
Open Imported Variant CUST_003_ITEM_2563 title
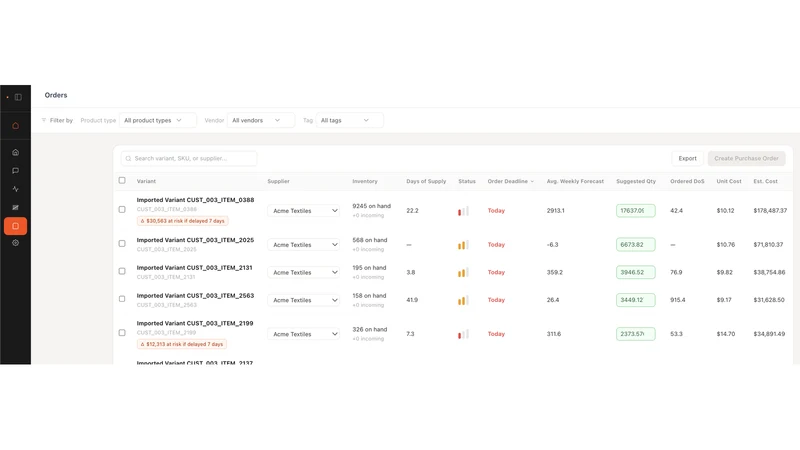click(x=195, y=295)
